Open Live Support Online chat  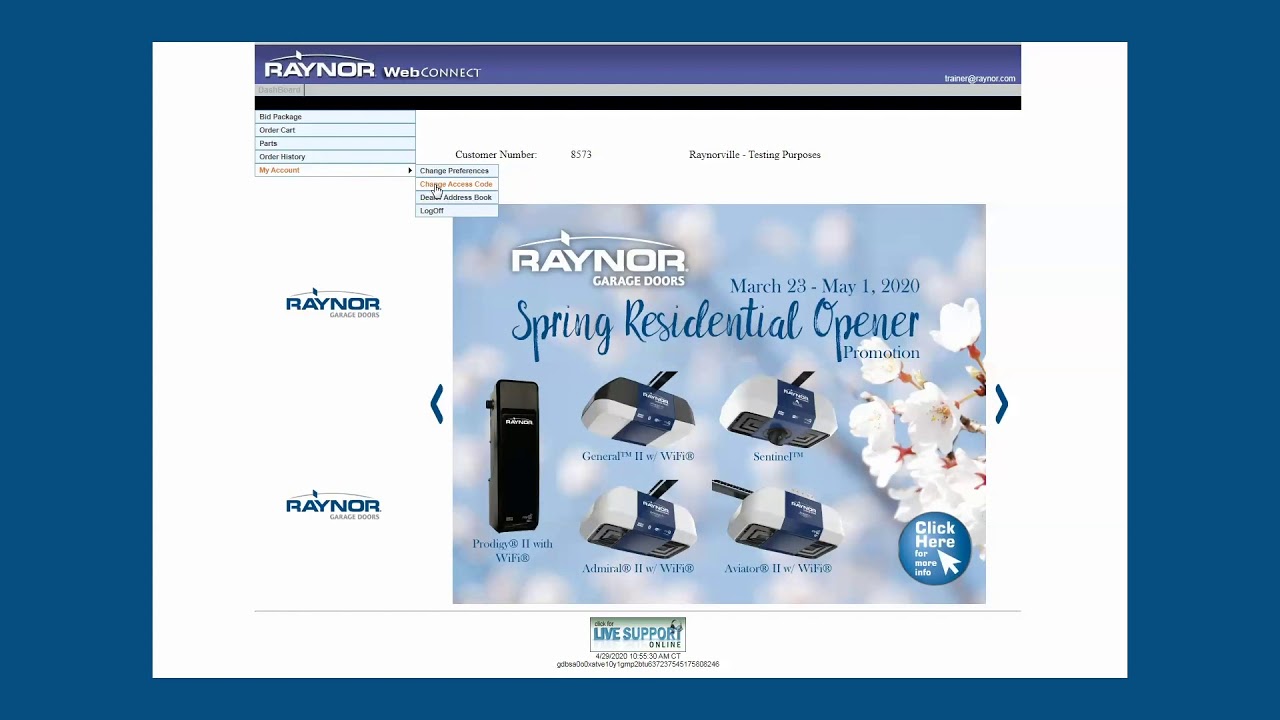[638, 635]
